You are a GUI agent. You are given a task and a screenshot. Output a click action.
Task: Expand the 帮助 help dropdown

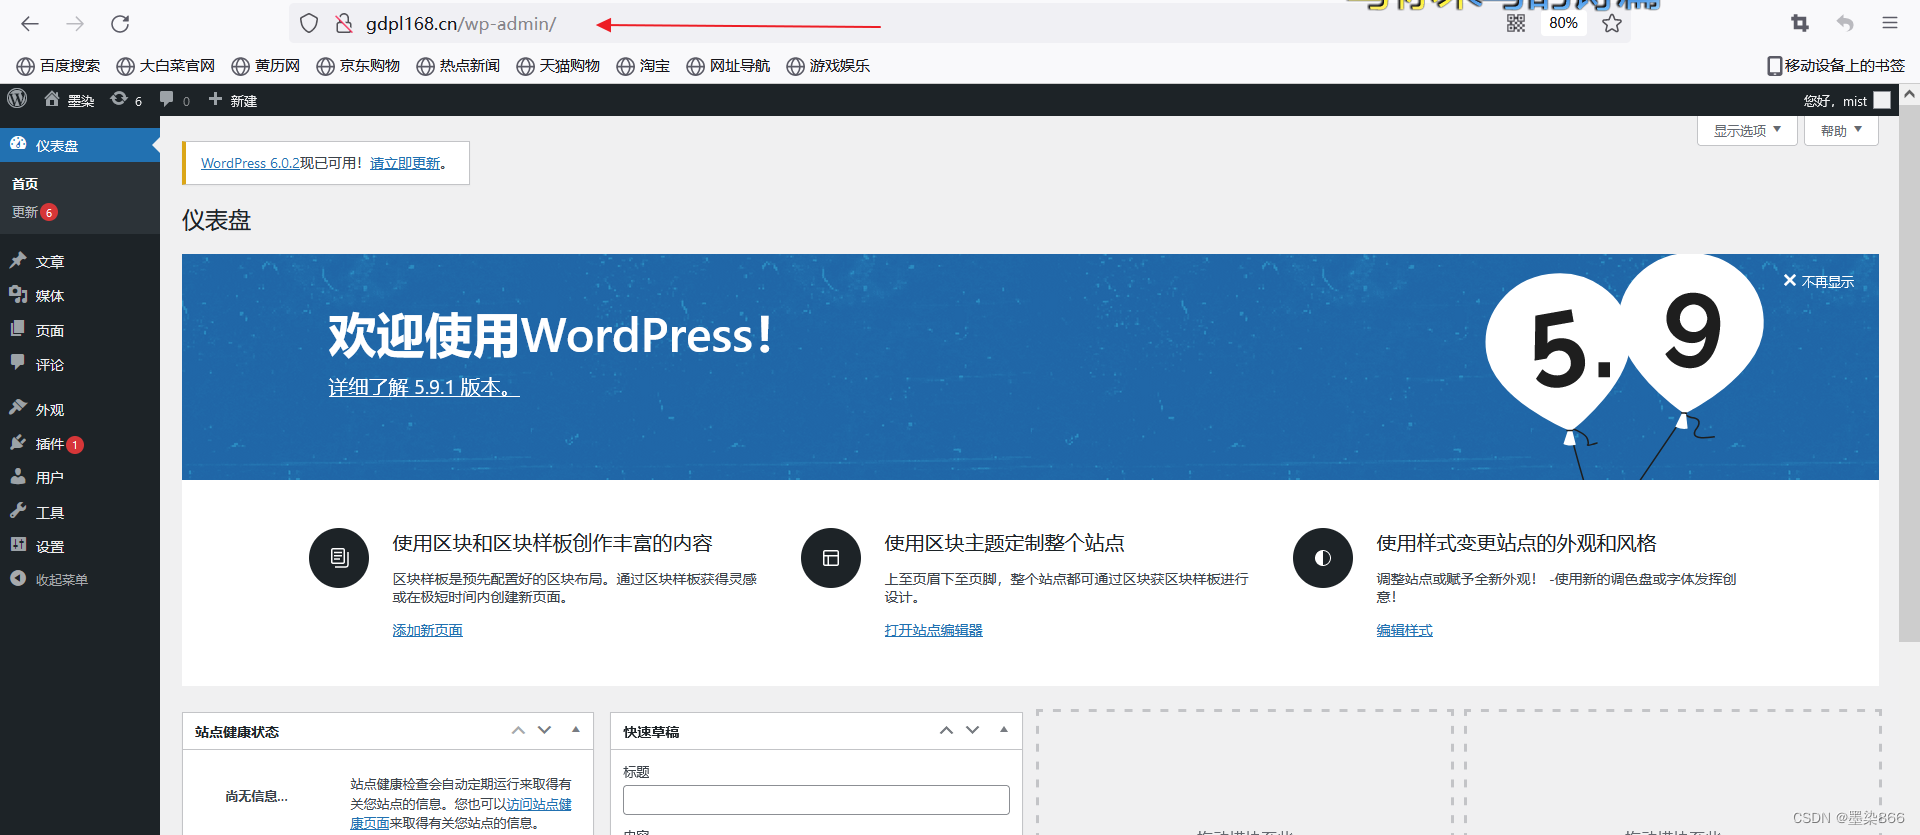click(x=1841, y=130)
